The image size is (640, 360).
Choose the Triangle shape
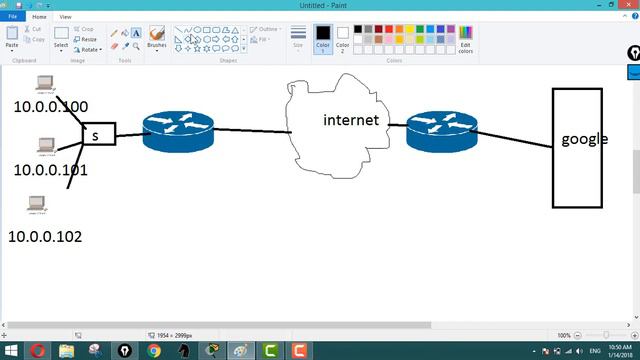tap(235, 30)
